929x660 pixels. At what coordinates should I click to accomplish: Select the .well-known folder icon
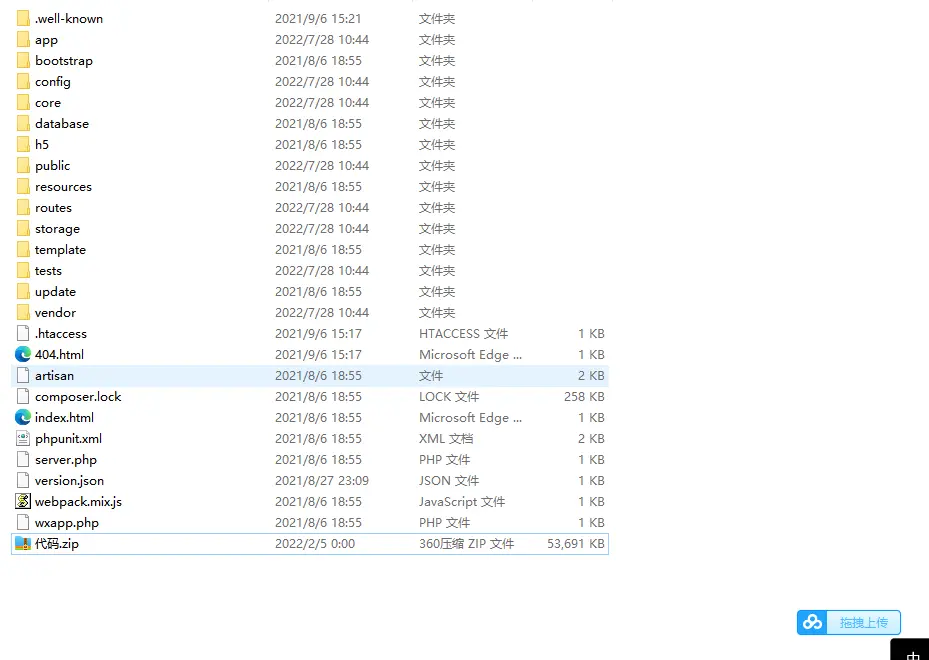(x=23, y=18)
